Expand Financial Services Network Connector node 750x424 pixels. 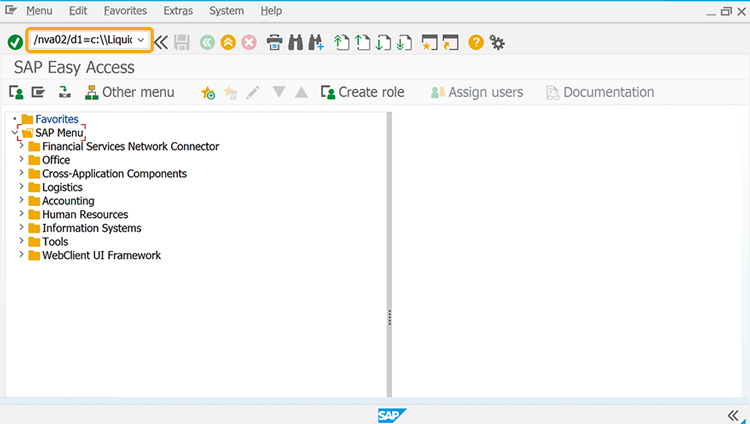coord(22,145)
